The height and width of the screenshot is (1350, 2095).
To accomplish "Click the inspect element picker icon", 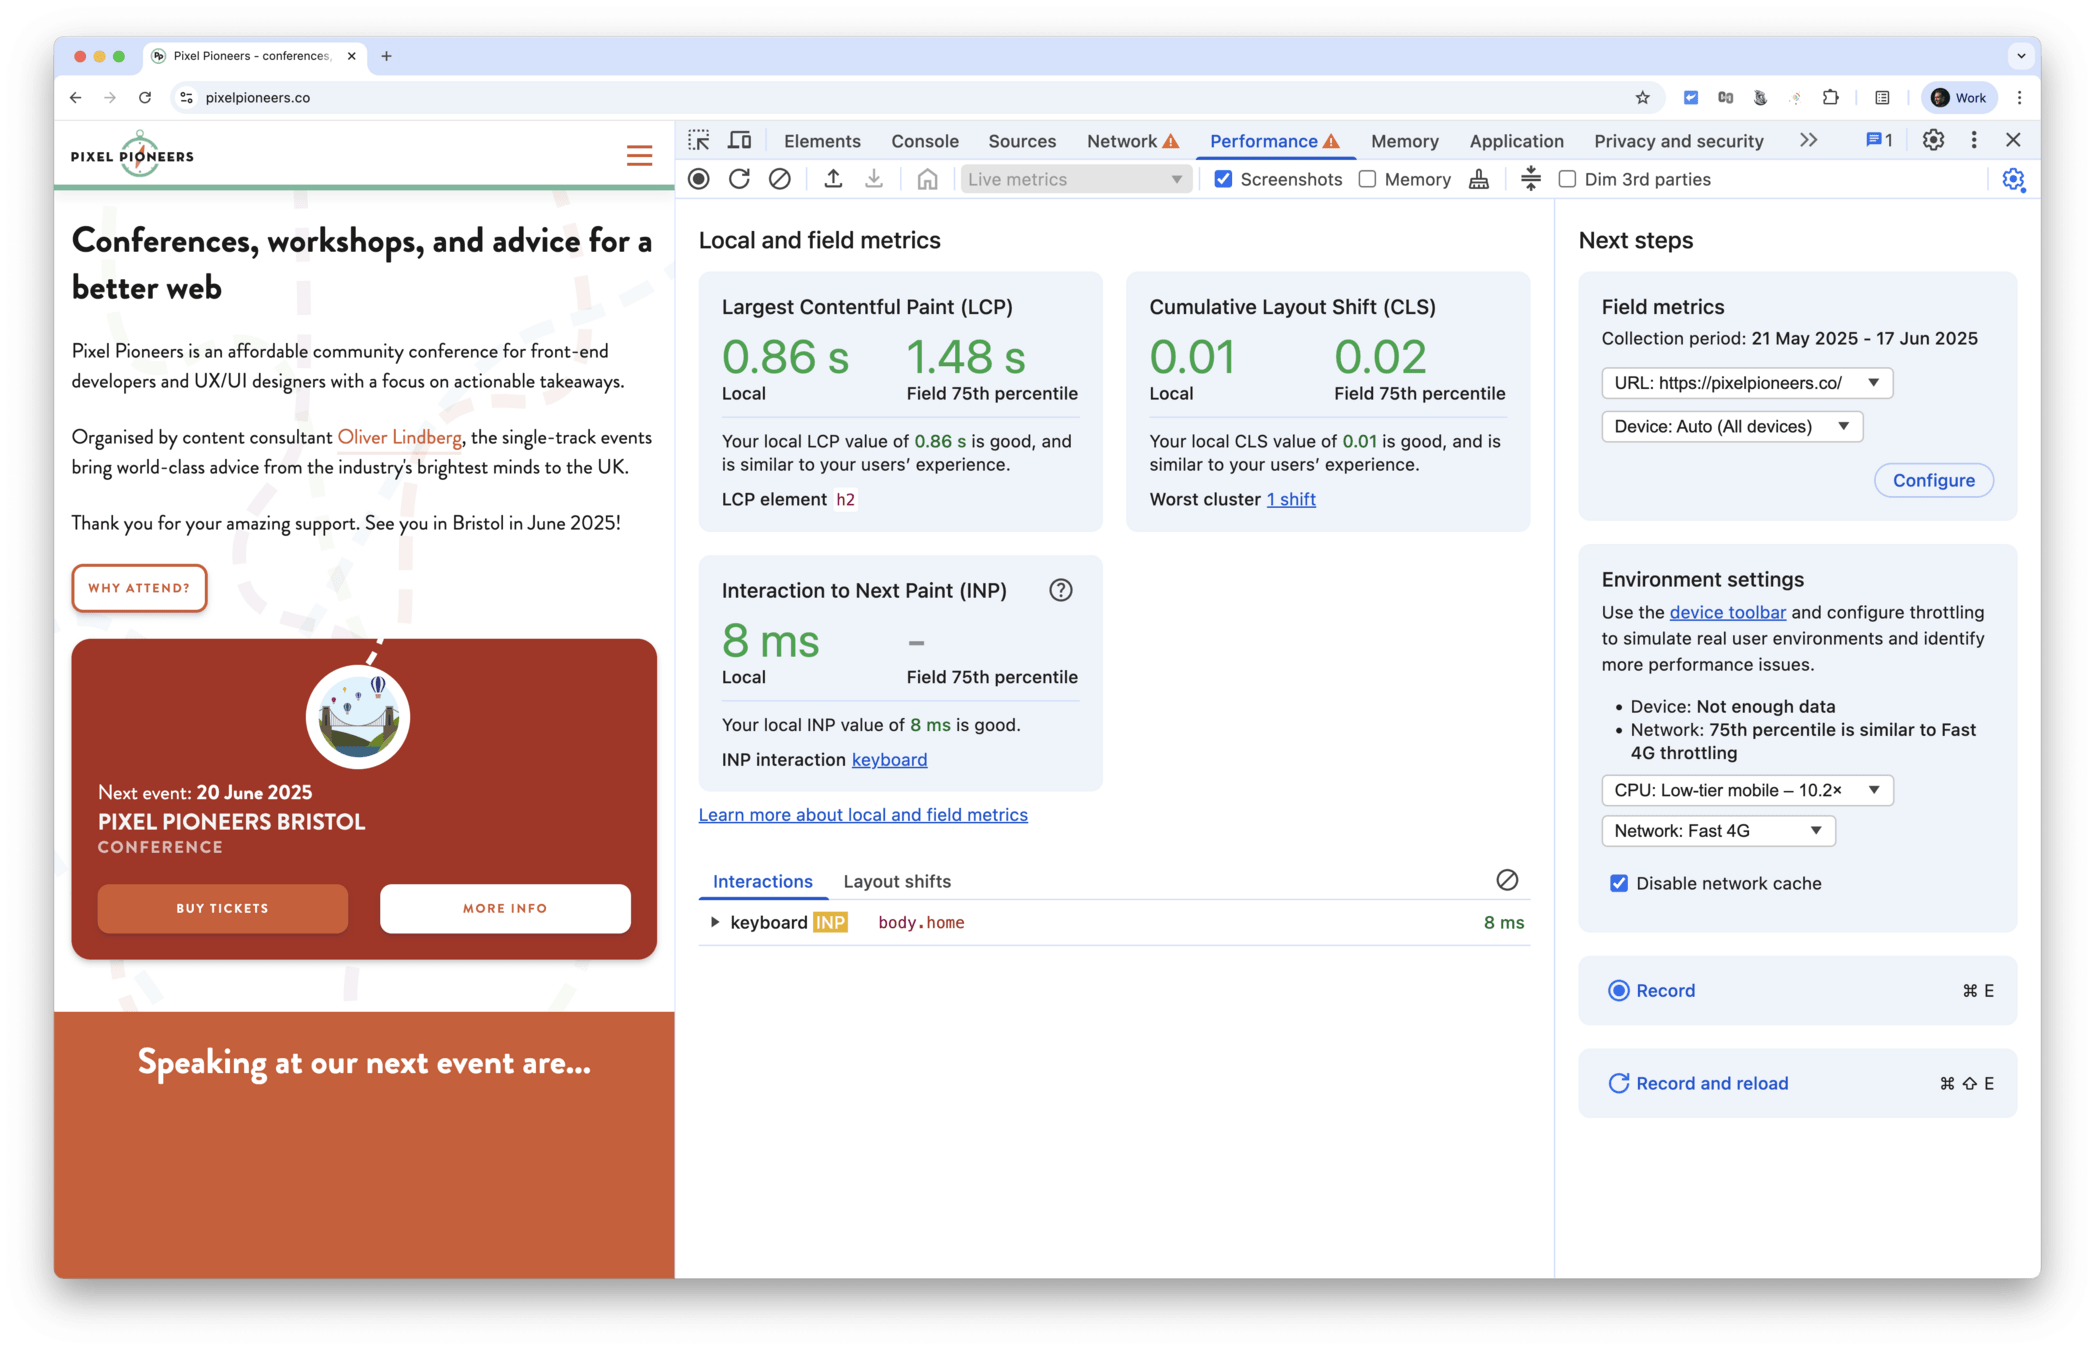I will (x=699, y=140).
